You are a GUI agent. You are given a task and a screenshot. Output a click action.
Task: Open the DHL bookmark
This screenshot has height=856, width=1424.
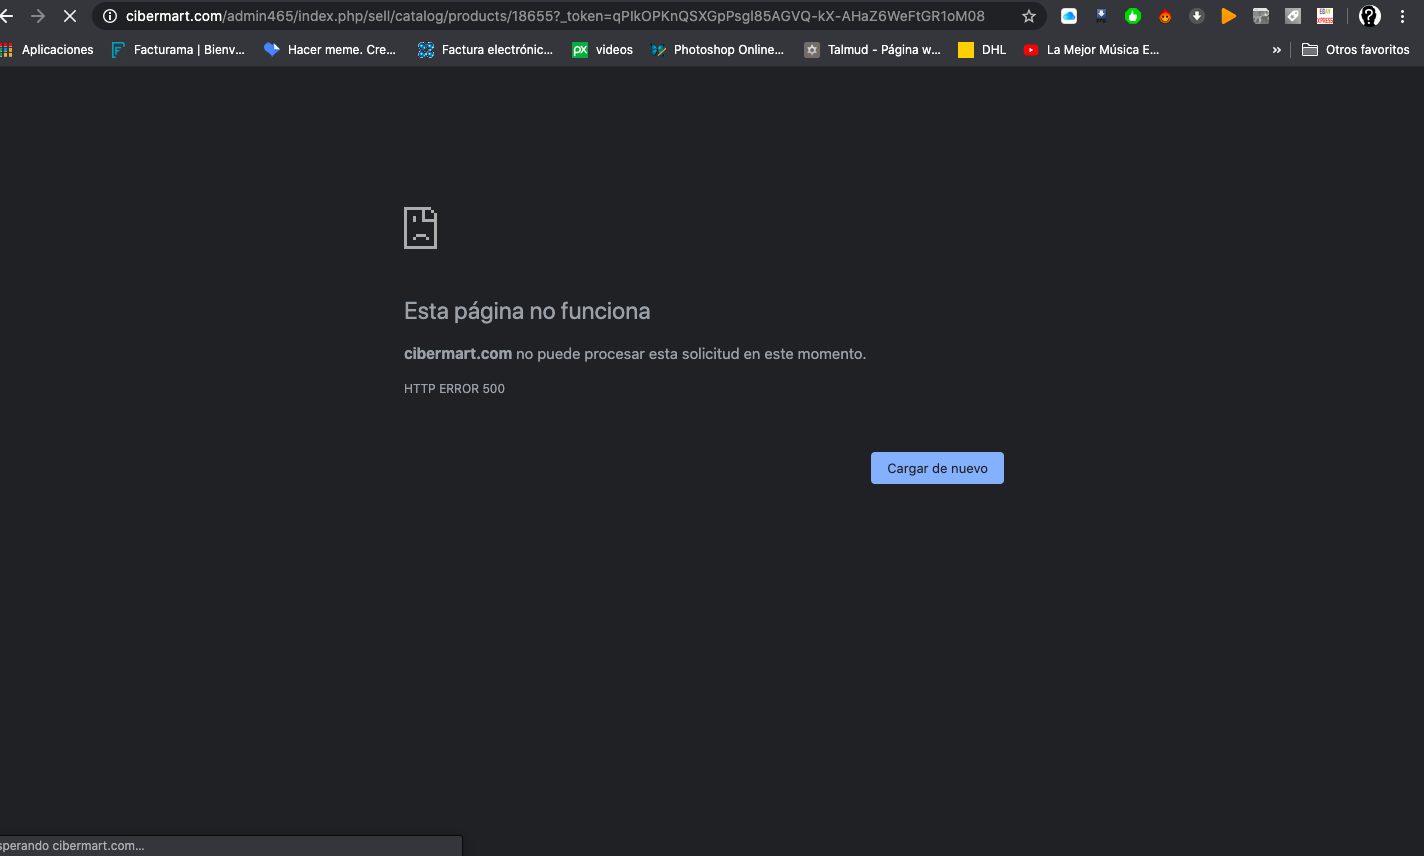click(x=982, y=49)
